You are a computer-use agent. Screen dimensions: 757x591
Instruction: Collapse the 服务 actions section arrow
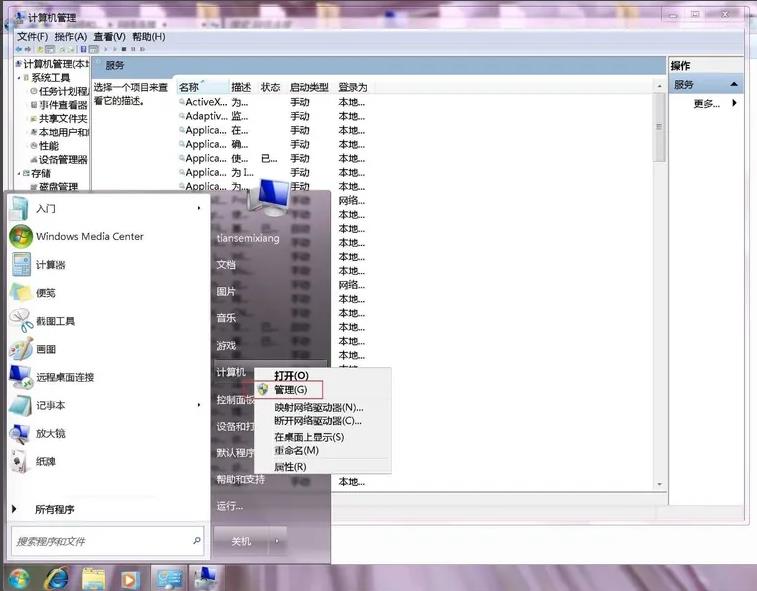[734, 84]
